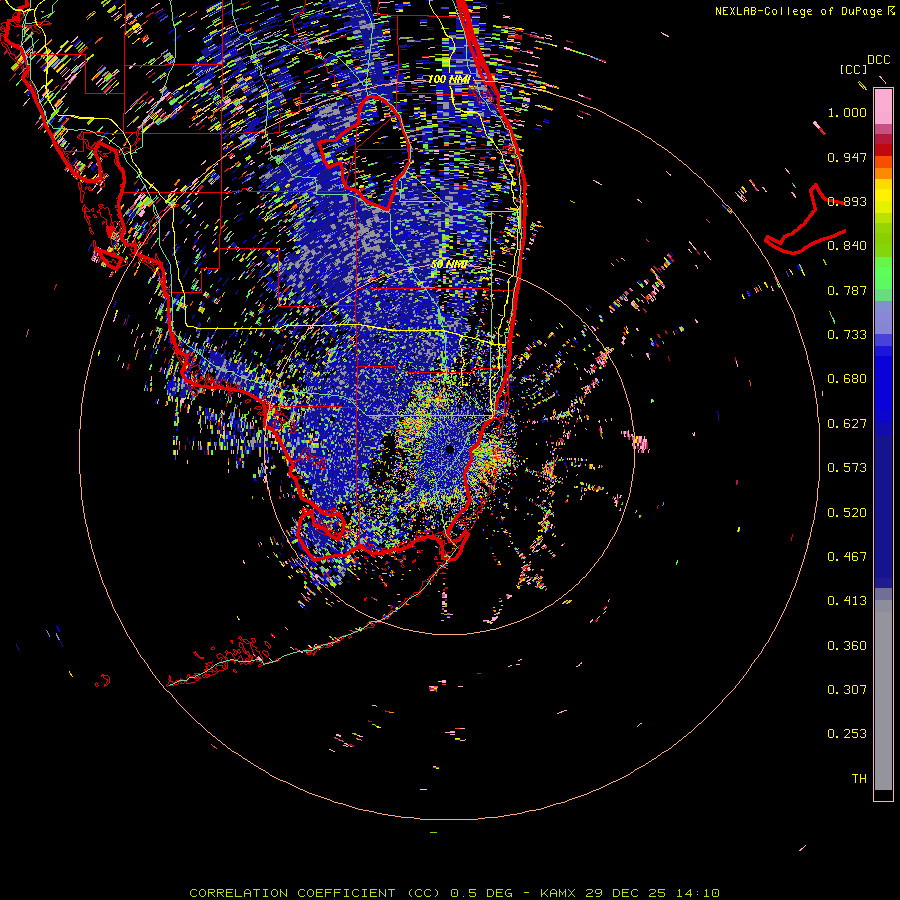Image resolution: width=900 pixels, height=900 pixels.
Task: Click the 0.840 legend value
Action: tap(847, 246)
